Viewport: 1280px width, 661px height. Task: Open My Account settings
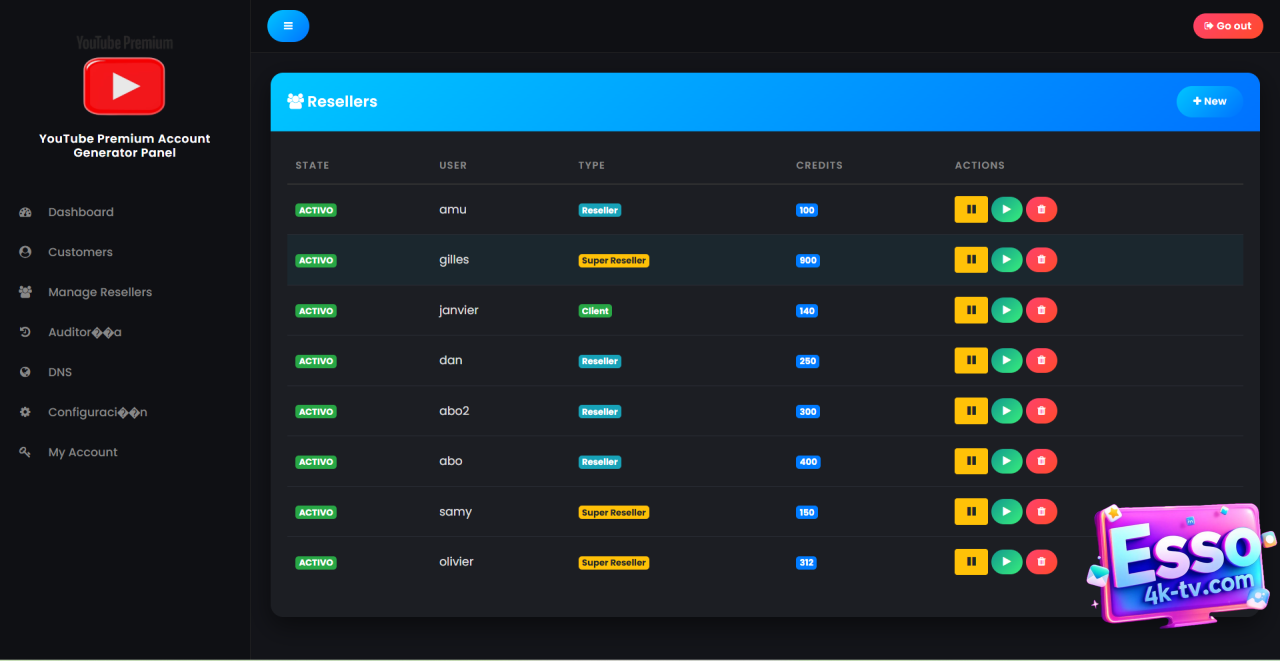(x=82, y=452)
